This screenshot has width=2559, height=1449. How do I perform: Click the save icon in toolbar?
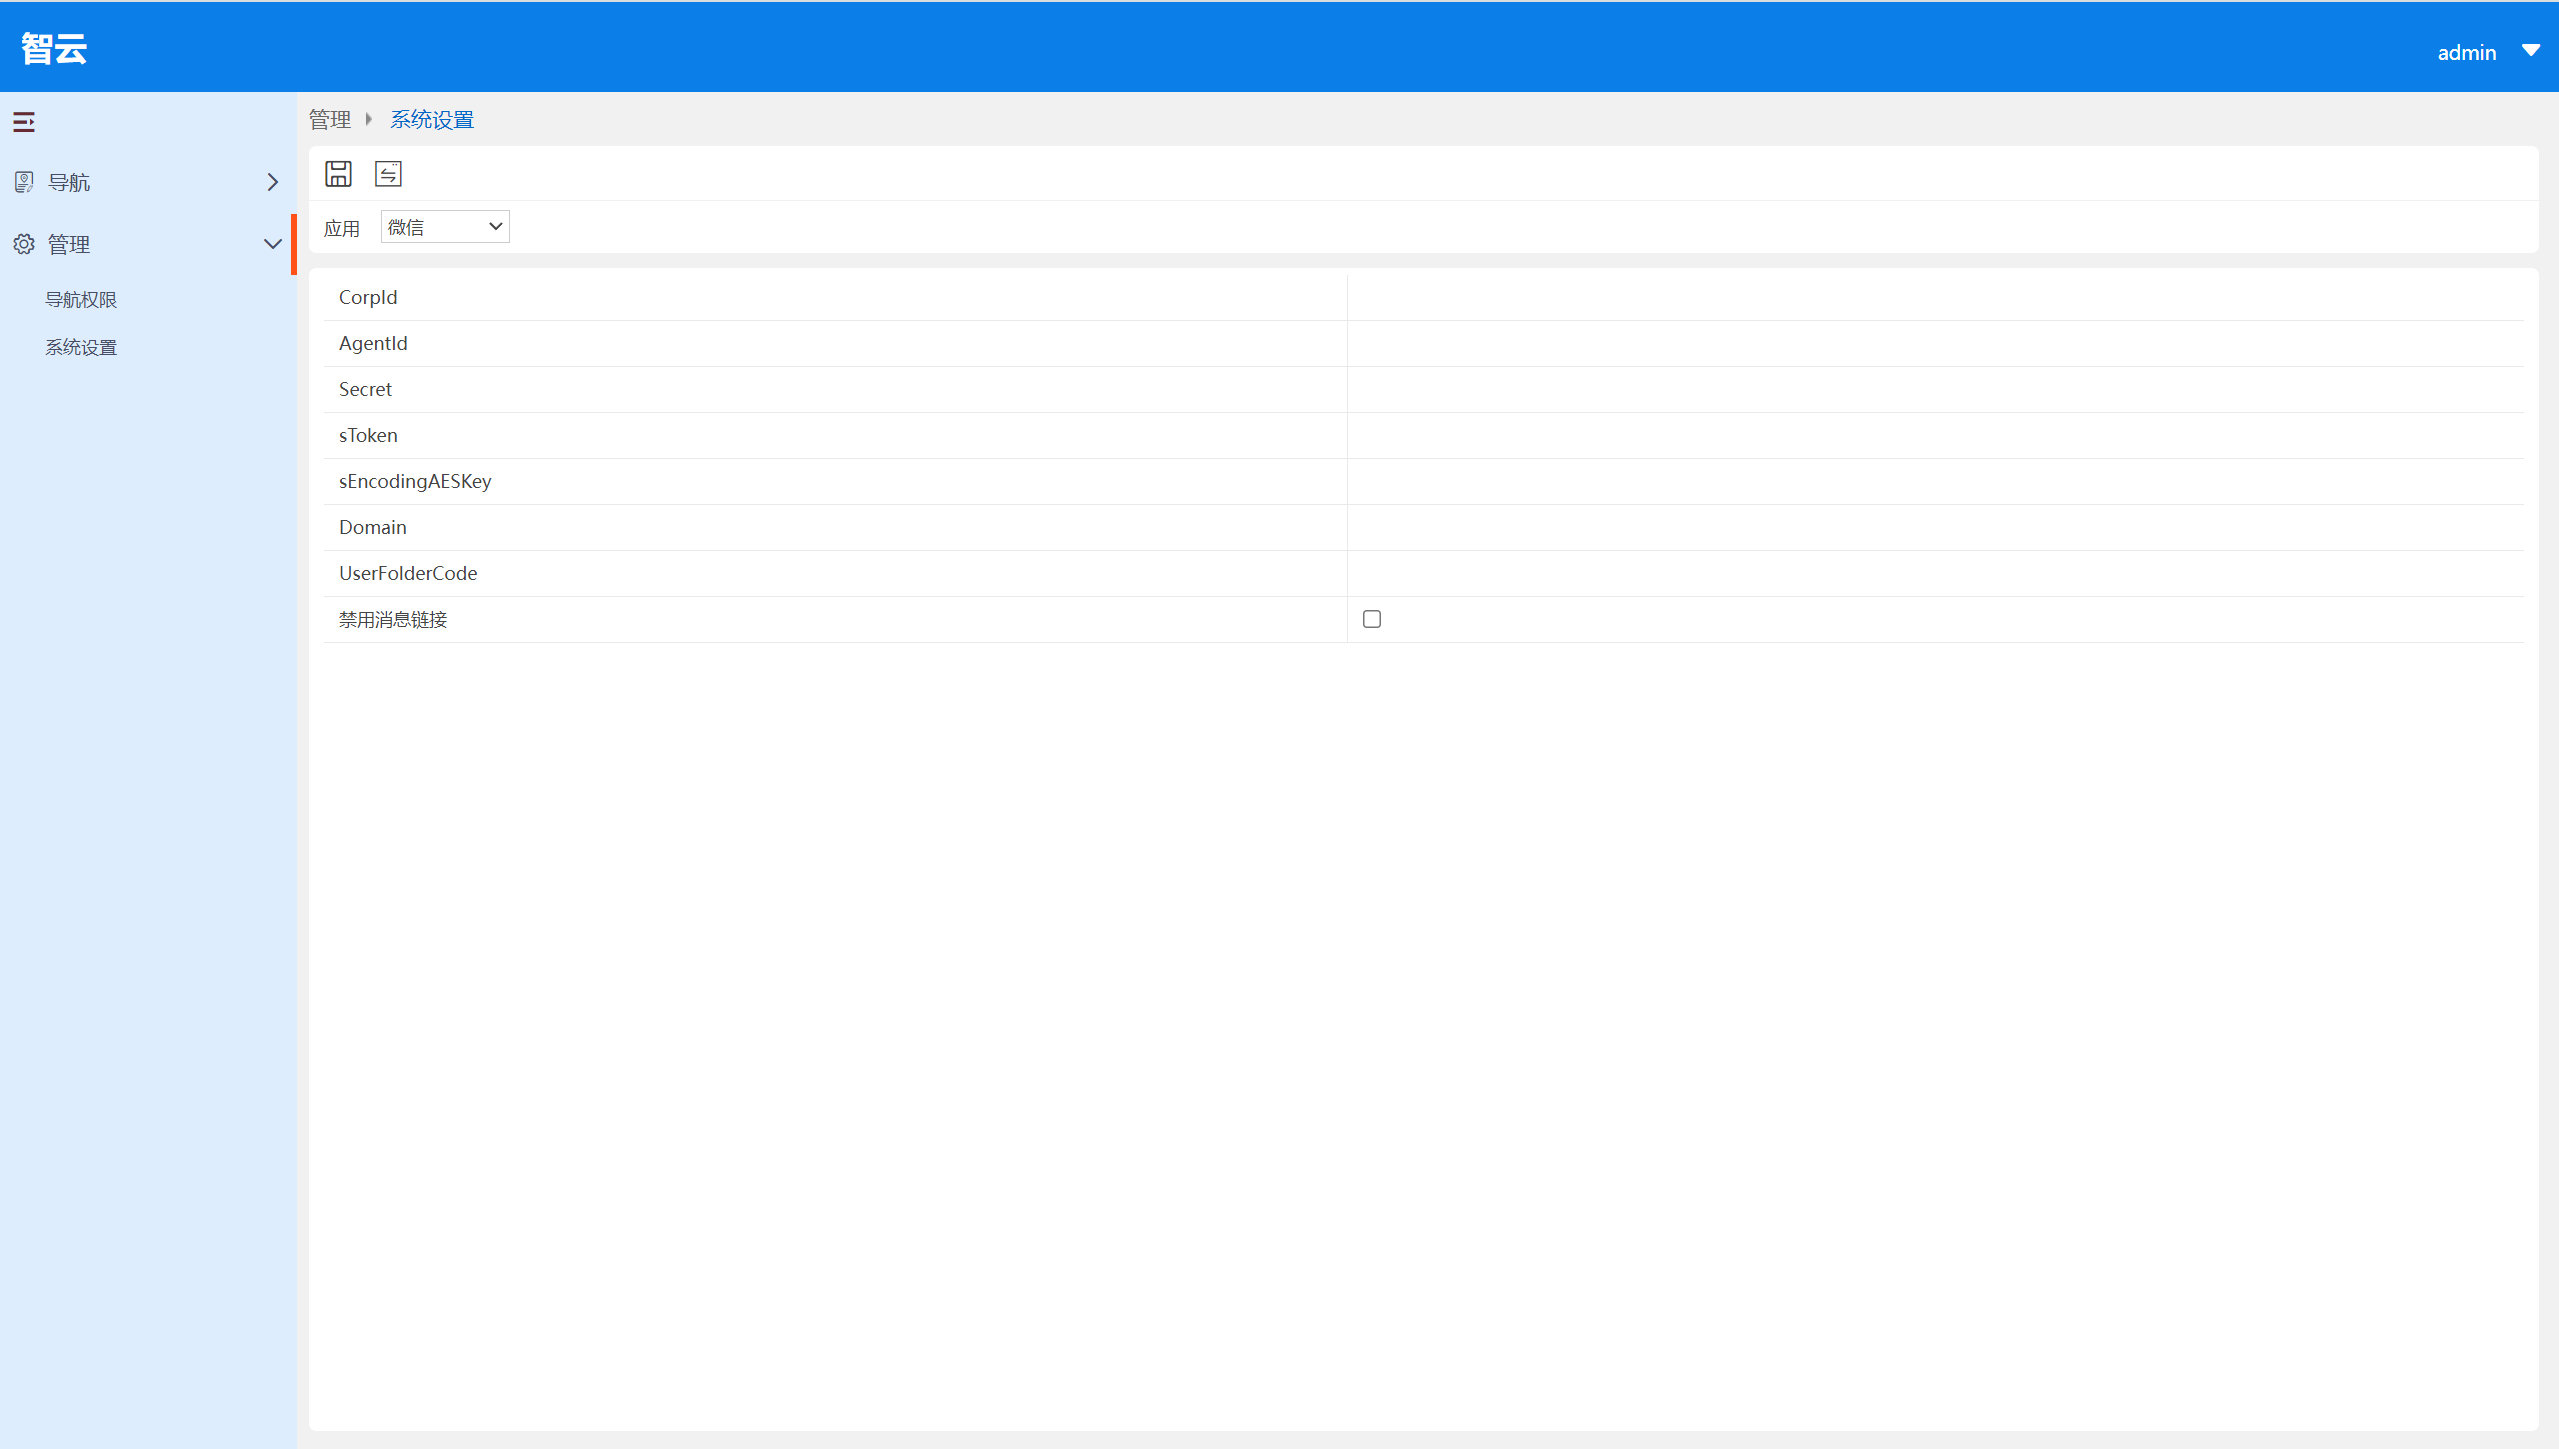pyautogui.click(x=337, y=174)
